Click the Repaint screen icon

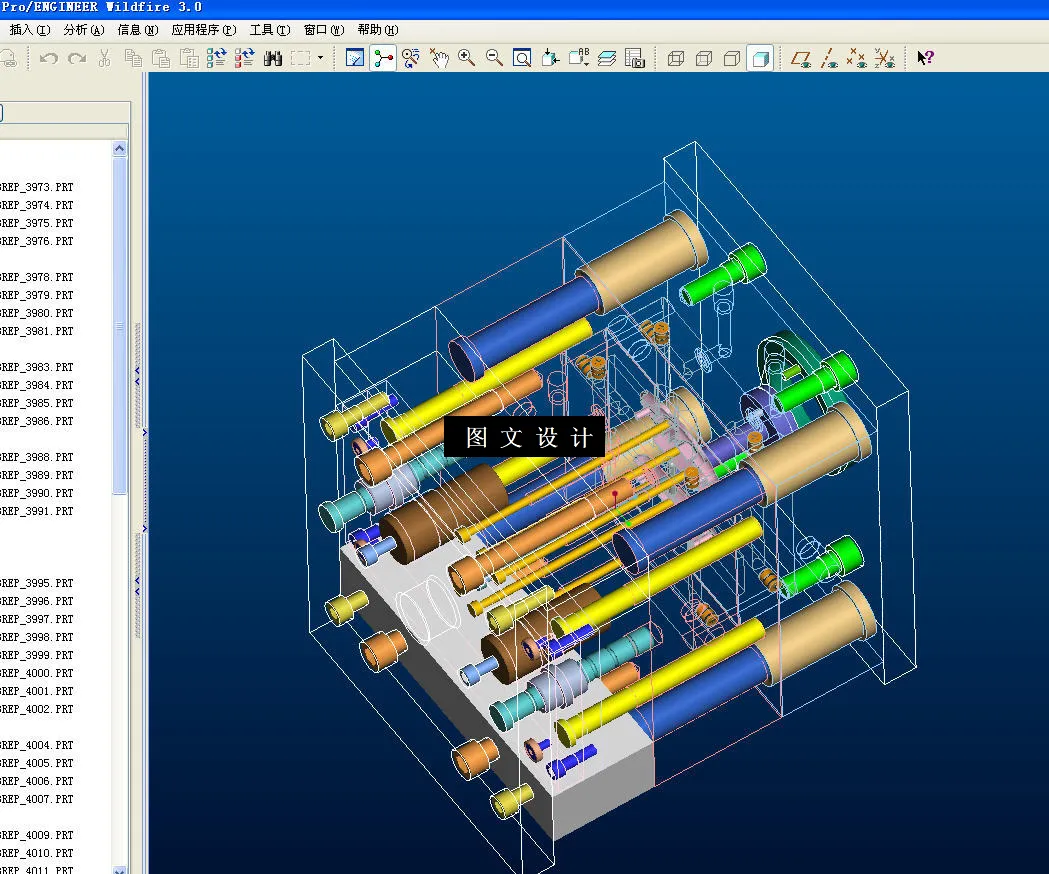pyautogui.click(x=355, y=58)
